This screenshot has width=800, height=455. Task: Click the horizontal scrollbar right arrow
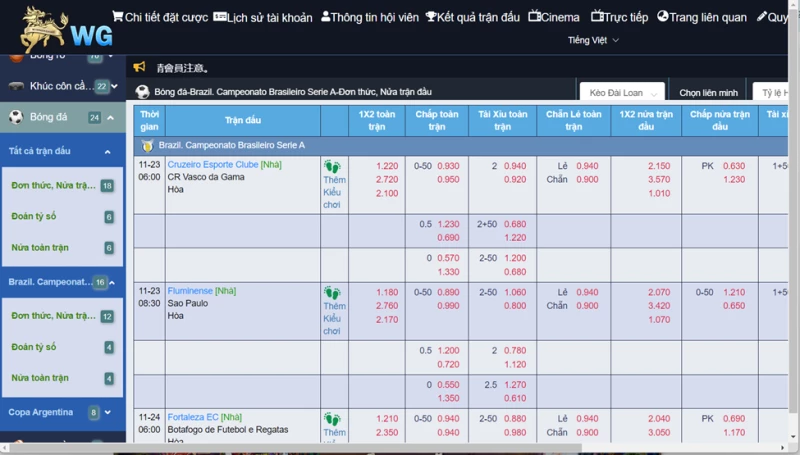(783, 448)
